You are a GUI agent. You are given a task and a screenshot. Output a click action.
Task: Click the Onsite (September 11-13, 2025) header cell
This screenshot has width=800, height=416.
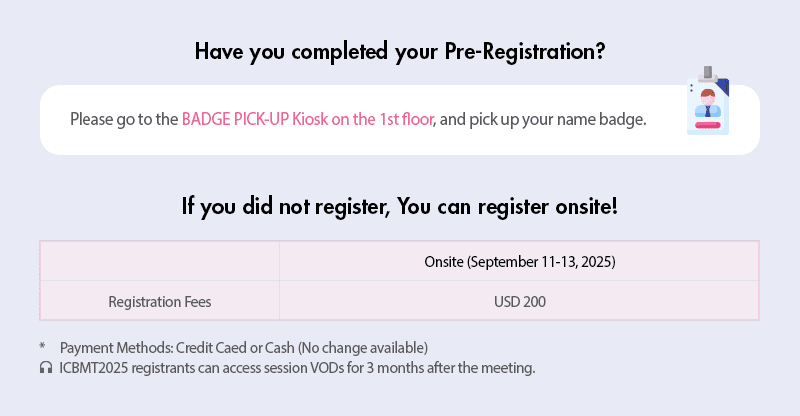518,262
